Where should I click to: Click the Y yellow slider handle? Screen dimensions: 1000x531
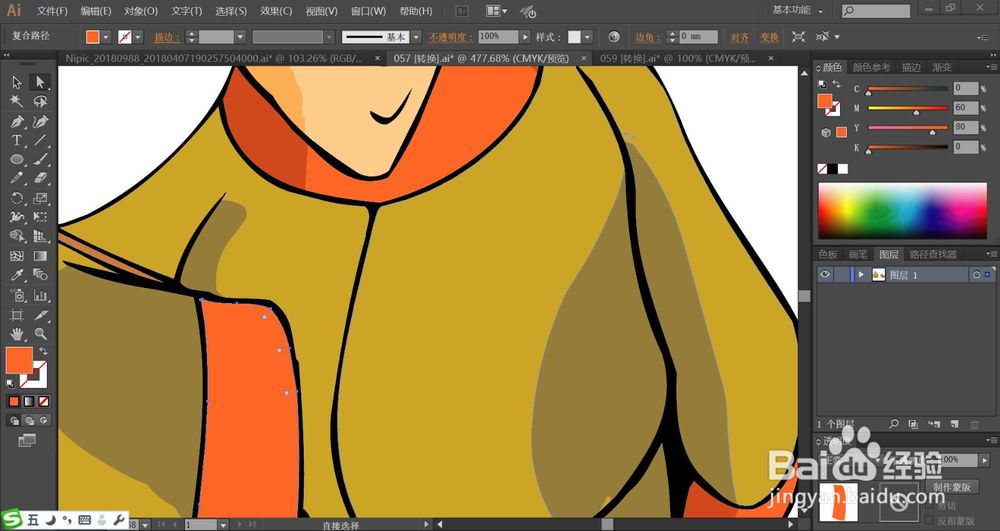pyautogui.click(x=932, y=133)
